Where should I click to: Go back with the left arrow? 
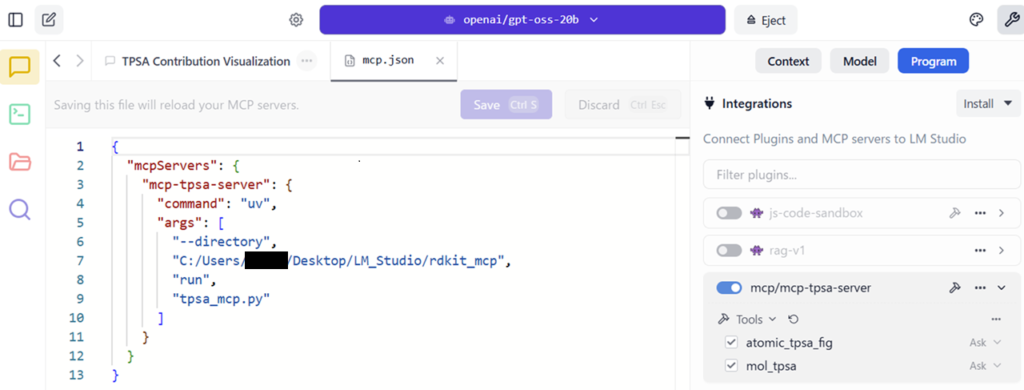[x=57, y=61]
